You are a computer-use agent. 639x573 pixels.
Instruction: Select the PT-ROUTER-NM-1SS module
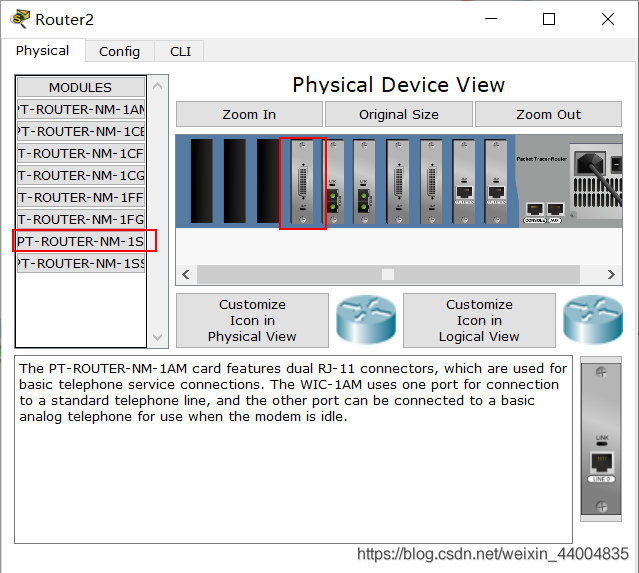click(x=81, y=263)
